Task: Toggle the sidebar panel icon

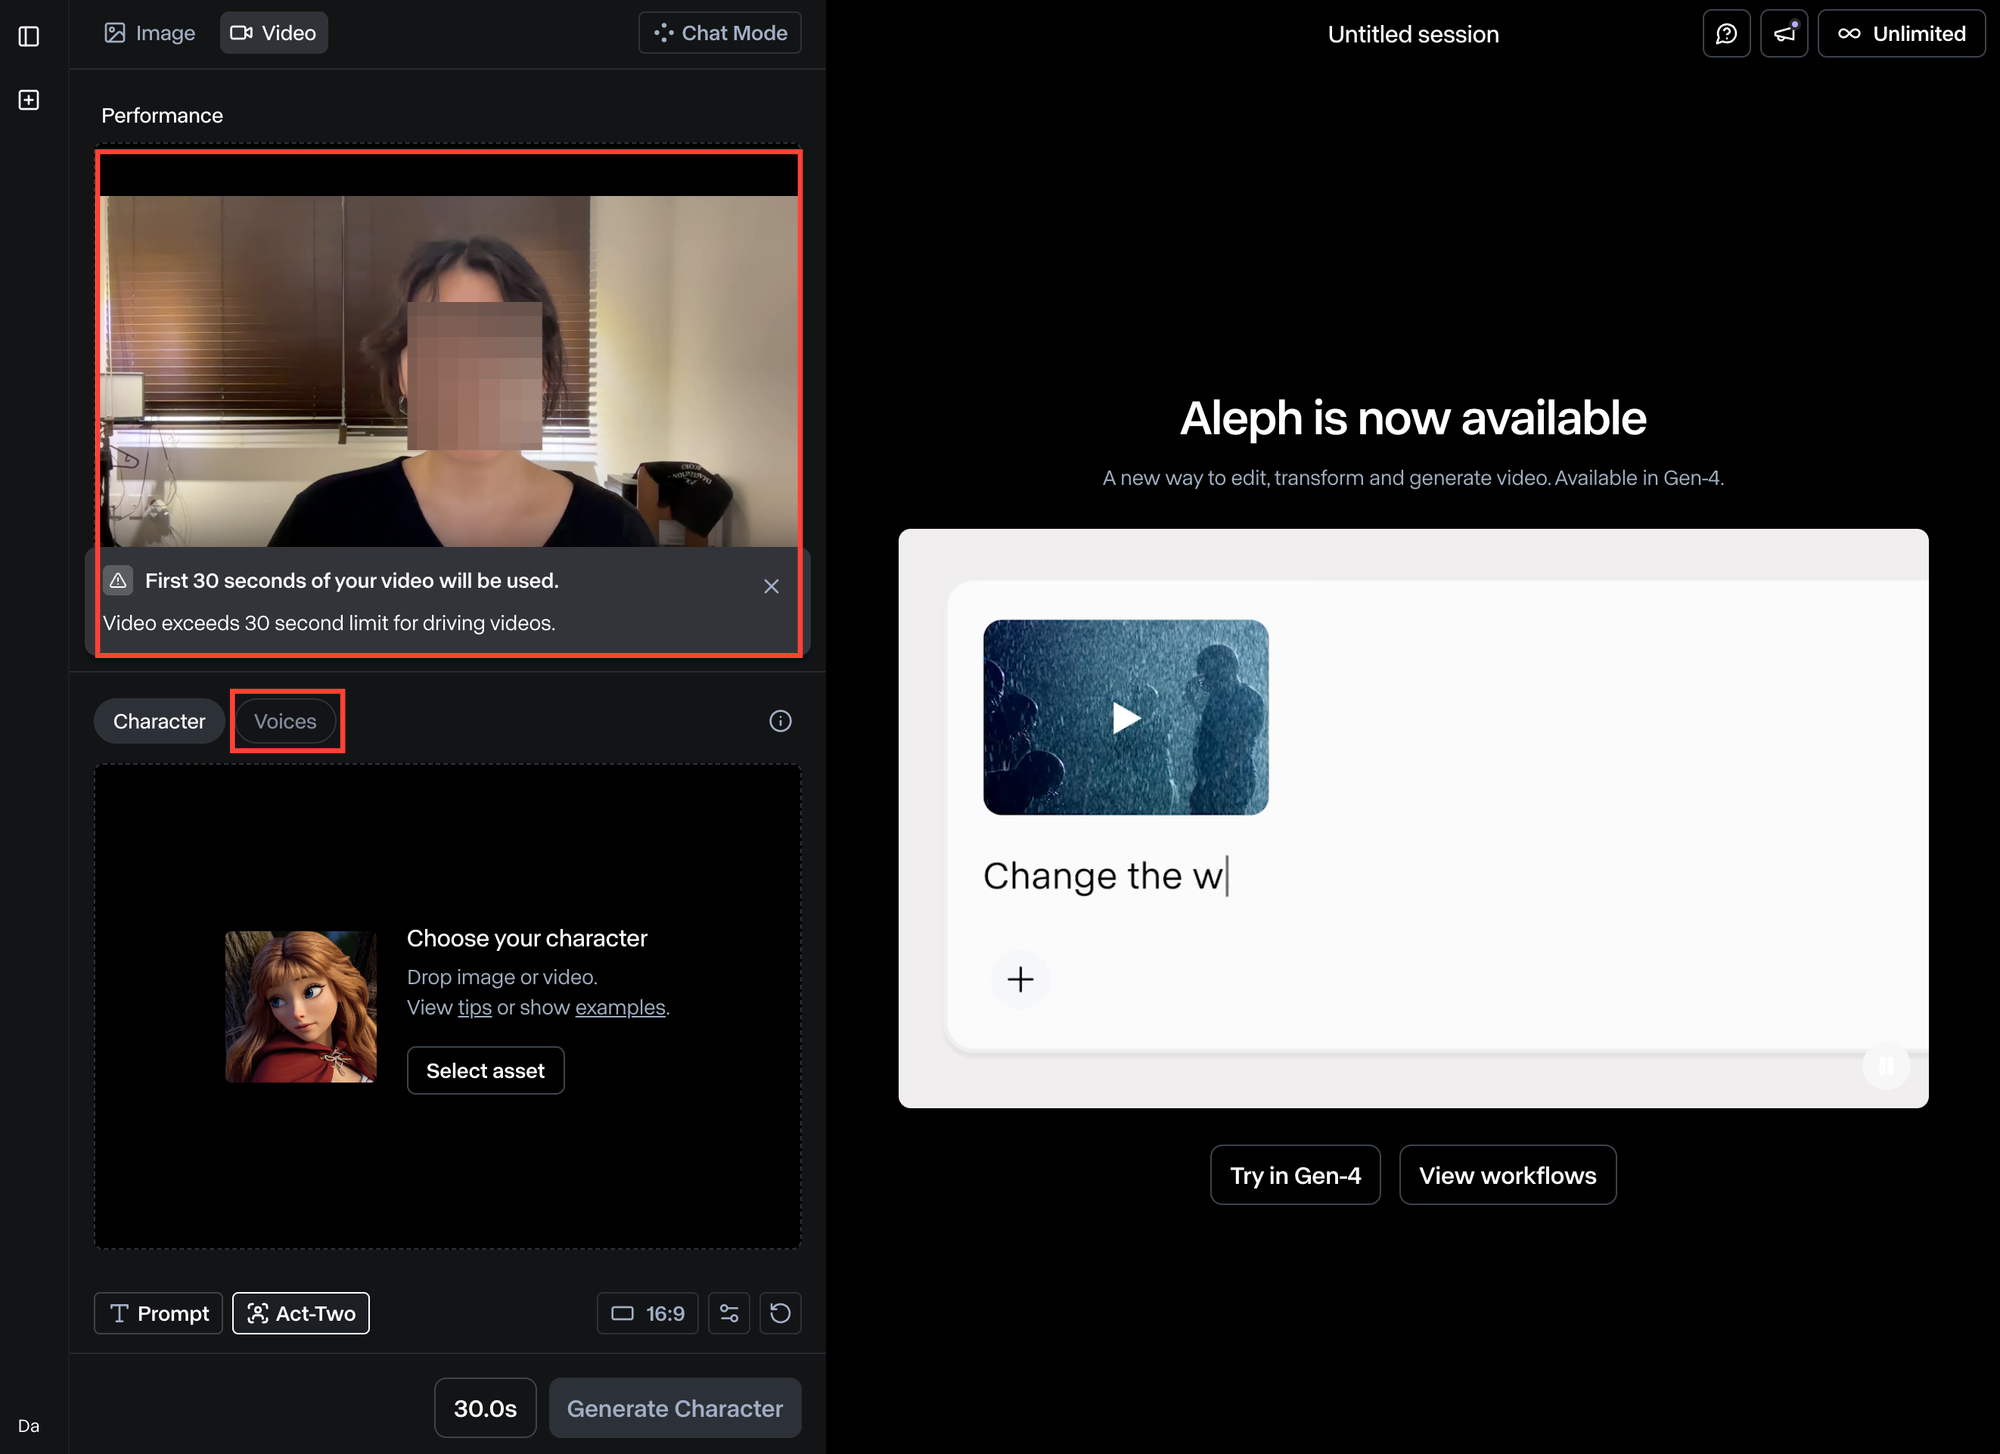Action: [x=29, y=36]
